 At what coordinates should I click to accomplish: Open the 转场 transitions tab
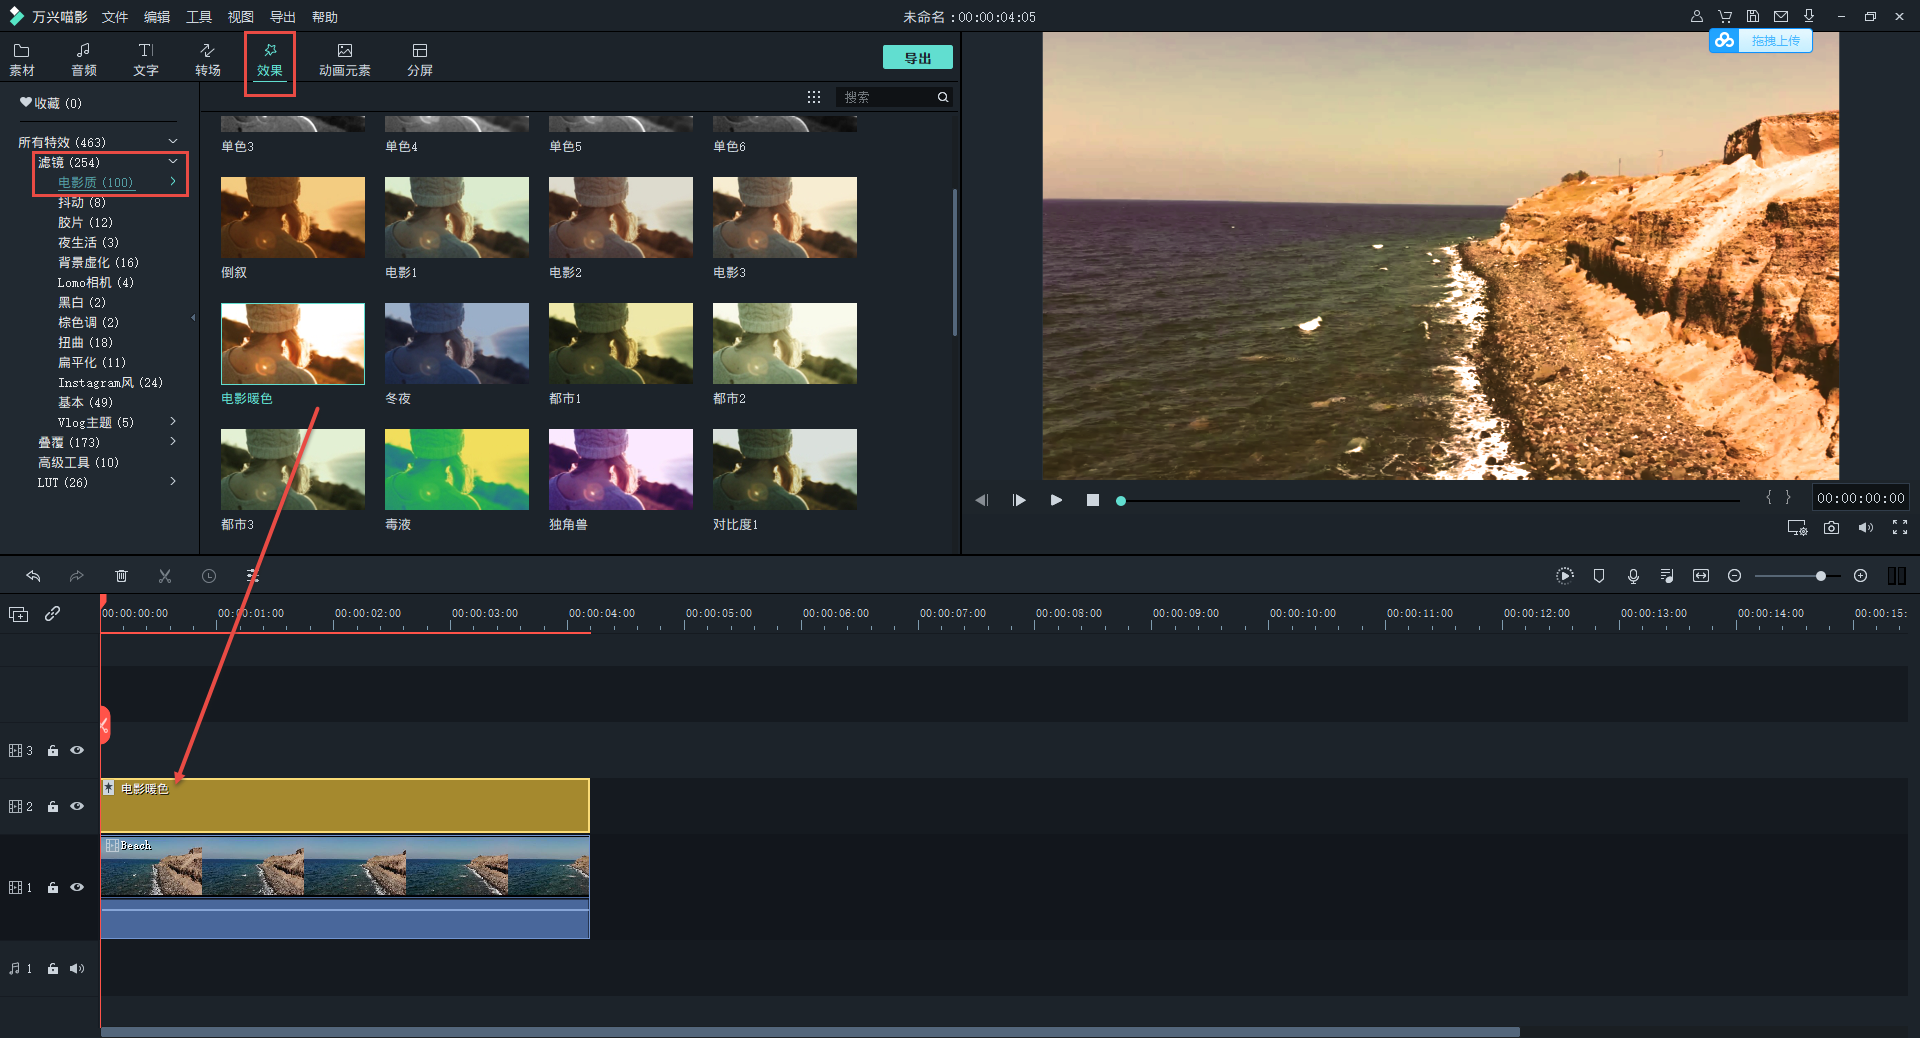click(x=207, y=59)
